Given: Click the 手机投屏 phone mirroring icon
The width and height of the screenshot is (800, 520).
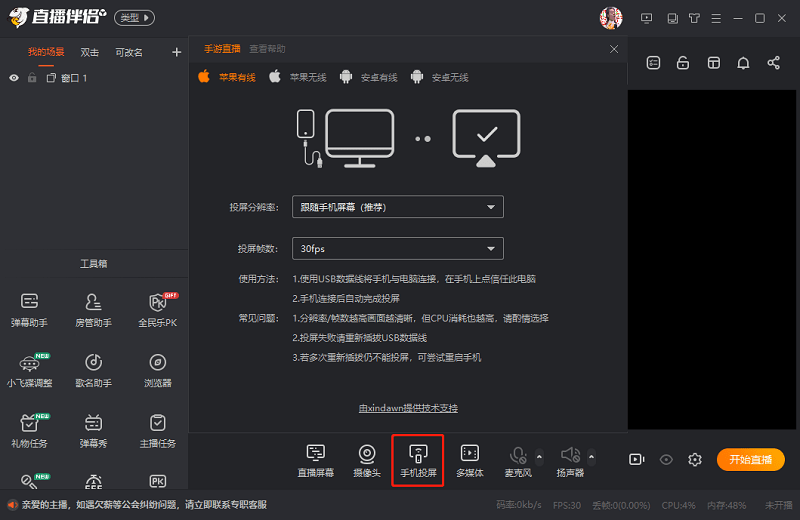Looking at the screenshot, I should [x=418, y=455].
